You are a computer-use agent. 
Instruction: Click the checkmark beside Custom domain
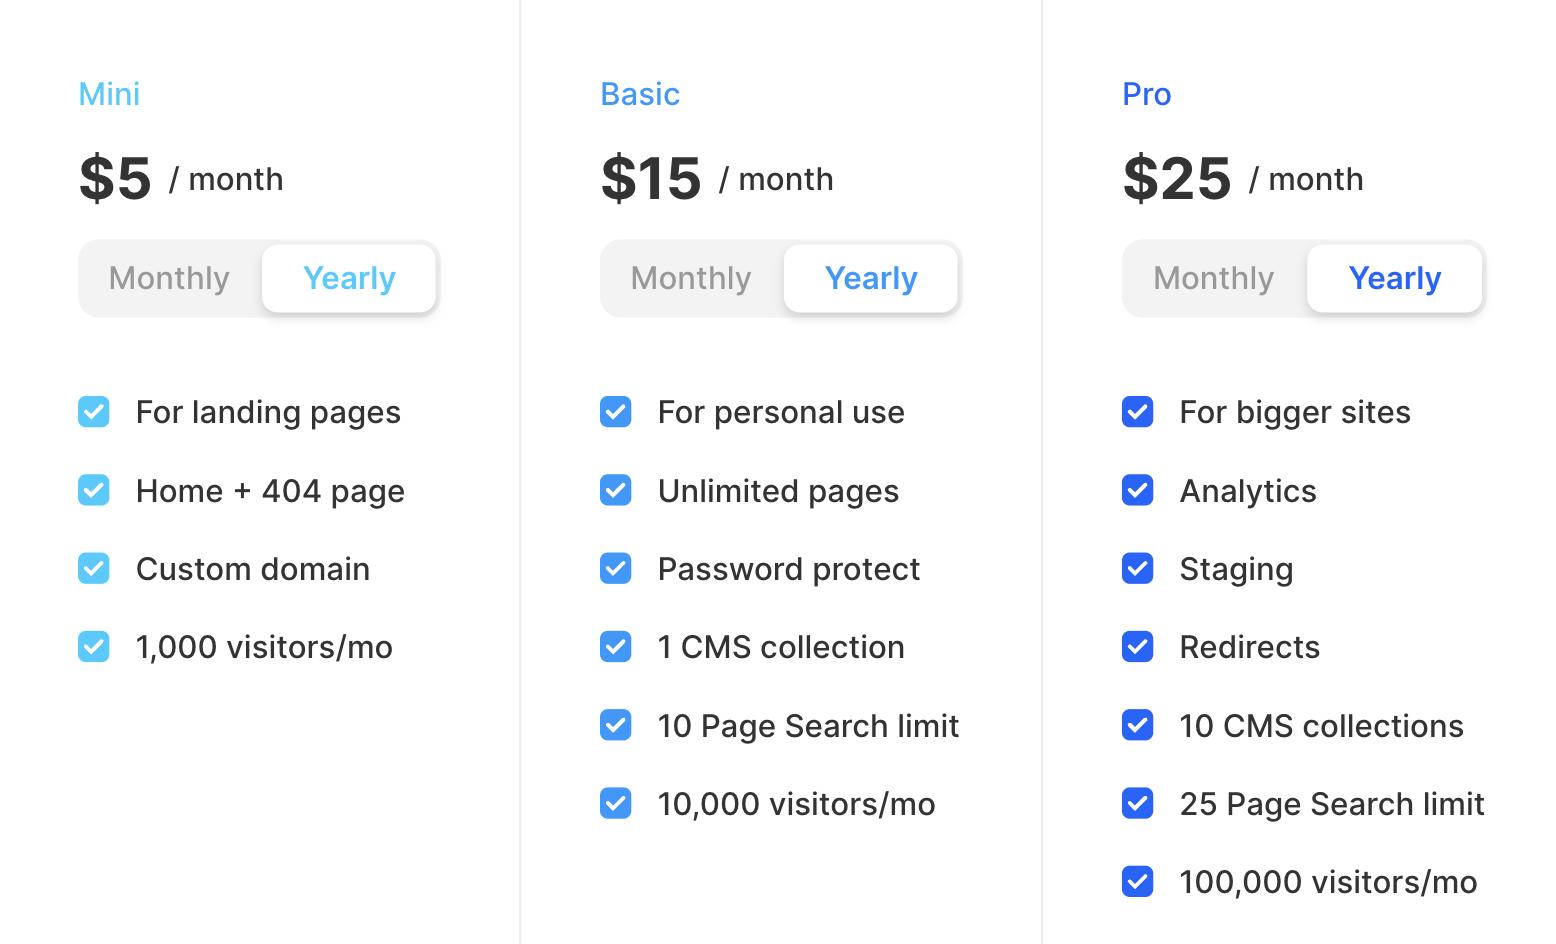click(94, 569)
